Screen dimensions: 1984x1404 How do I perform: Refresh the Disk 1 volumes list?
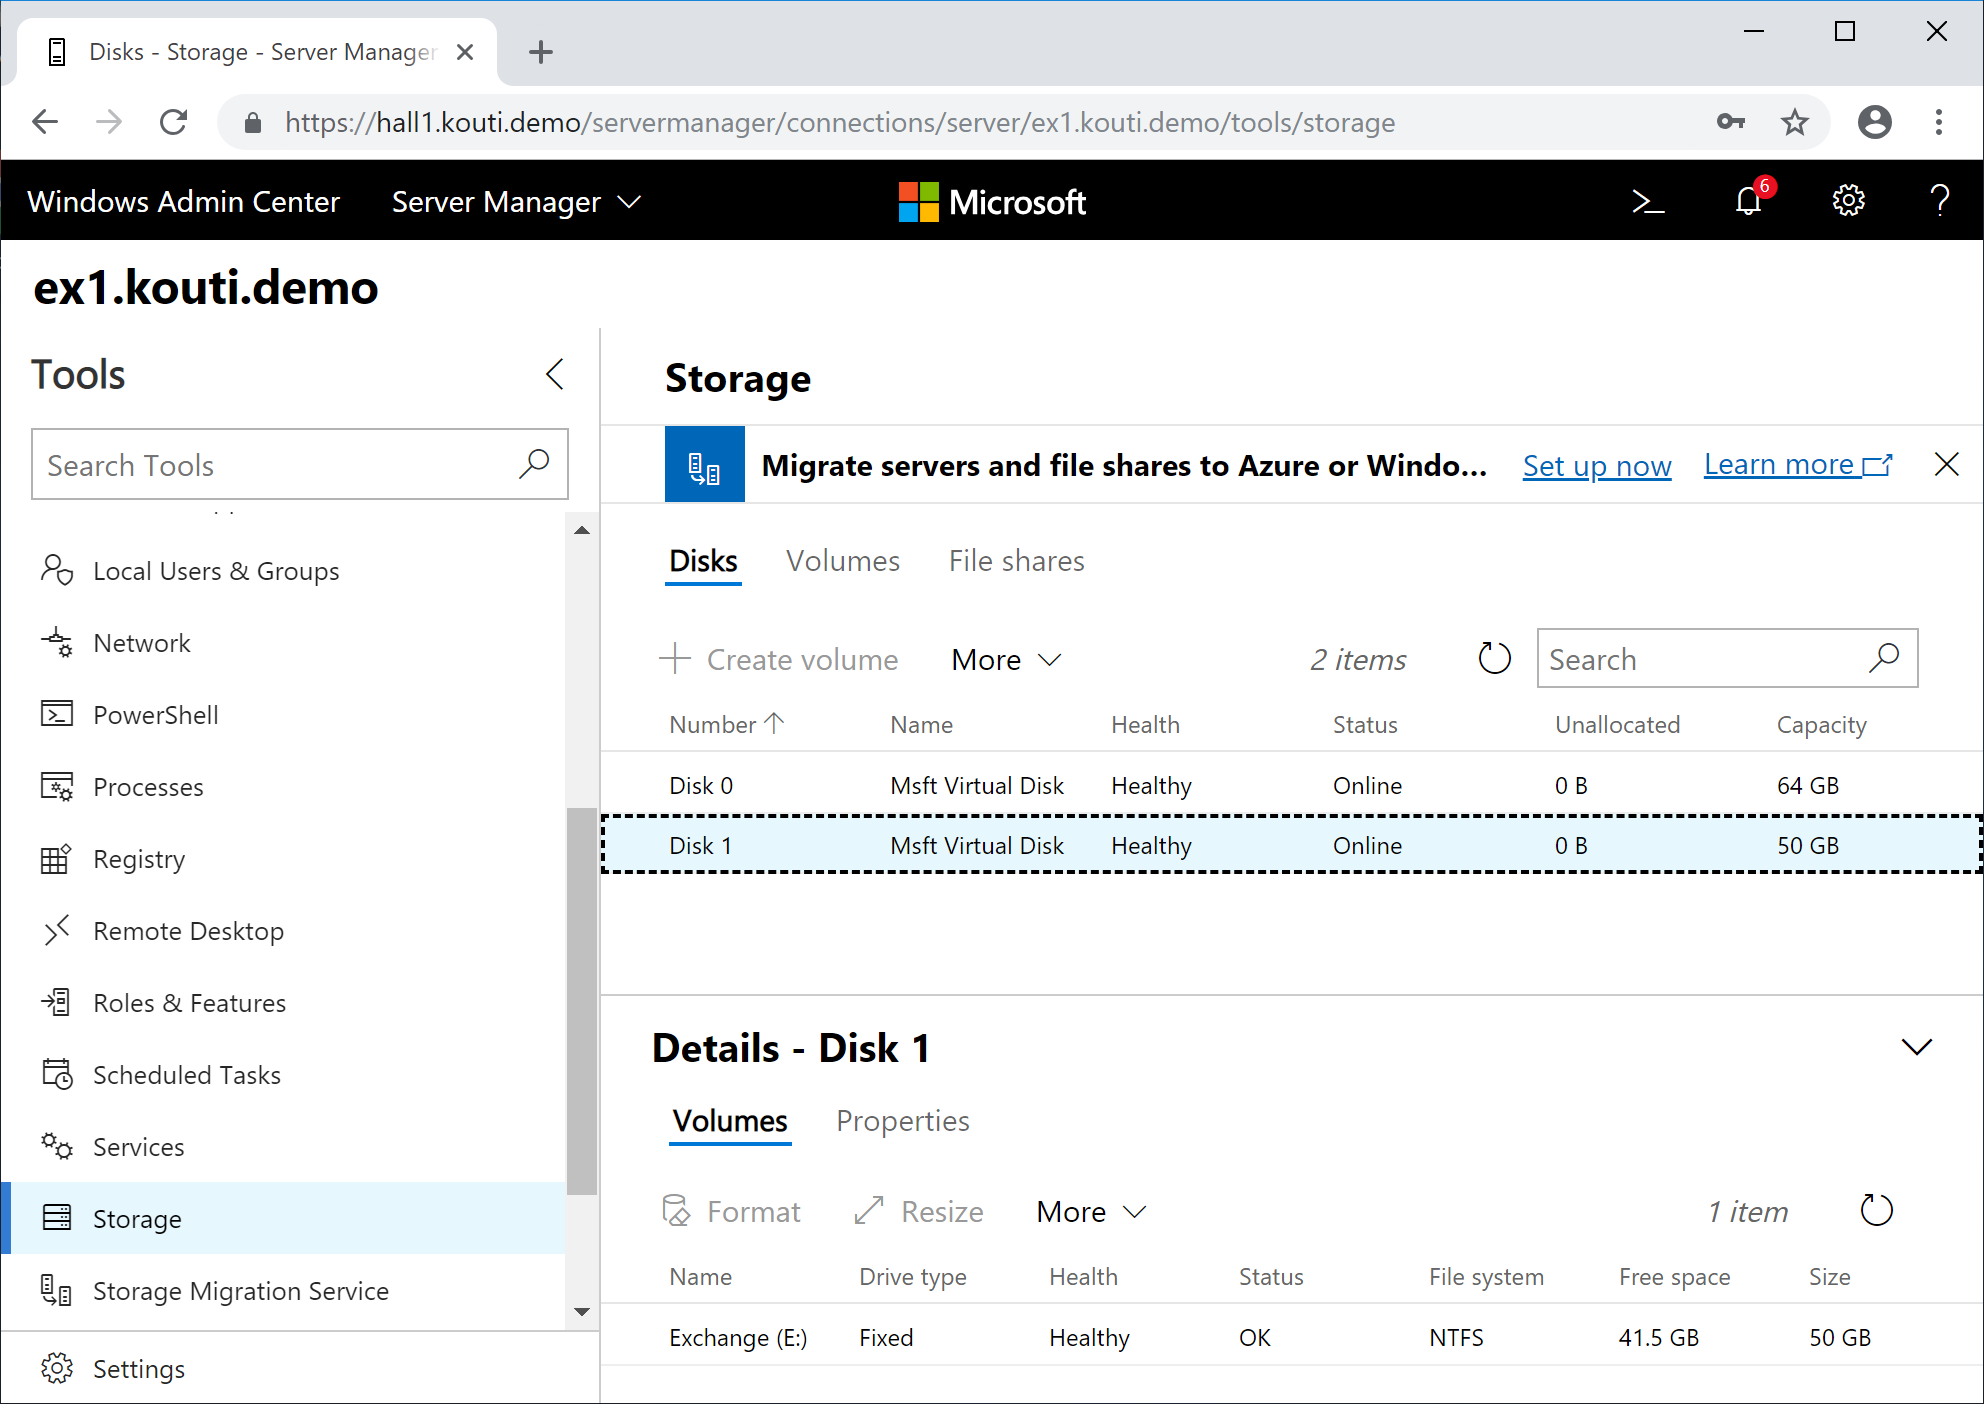[x=1876, y=1211]
